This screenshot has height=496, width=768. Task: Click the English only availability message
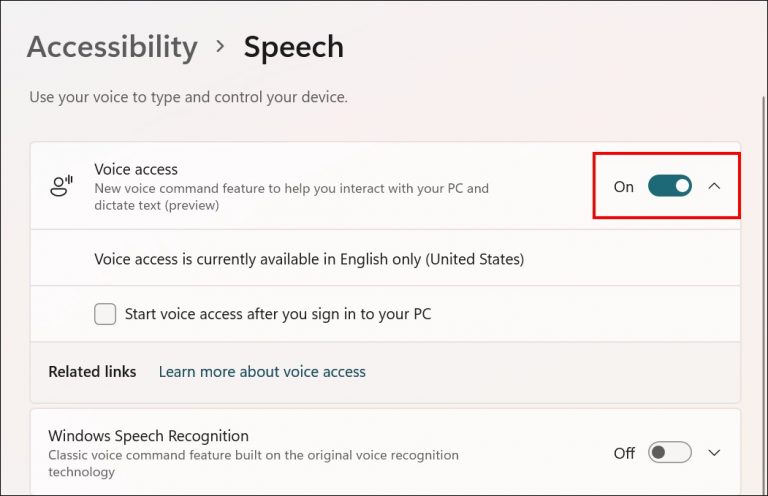coord(309,259)
